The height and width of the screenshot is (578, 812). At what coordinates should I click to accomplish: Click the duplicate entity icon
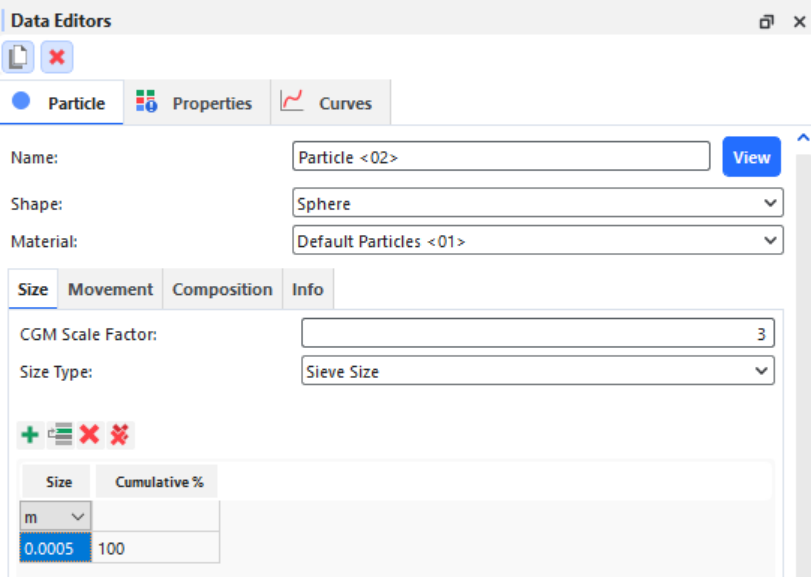tap(18, 56)
